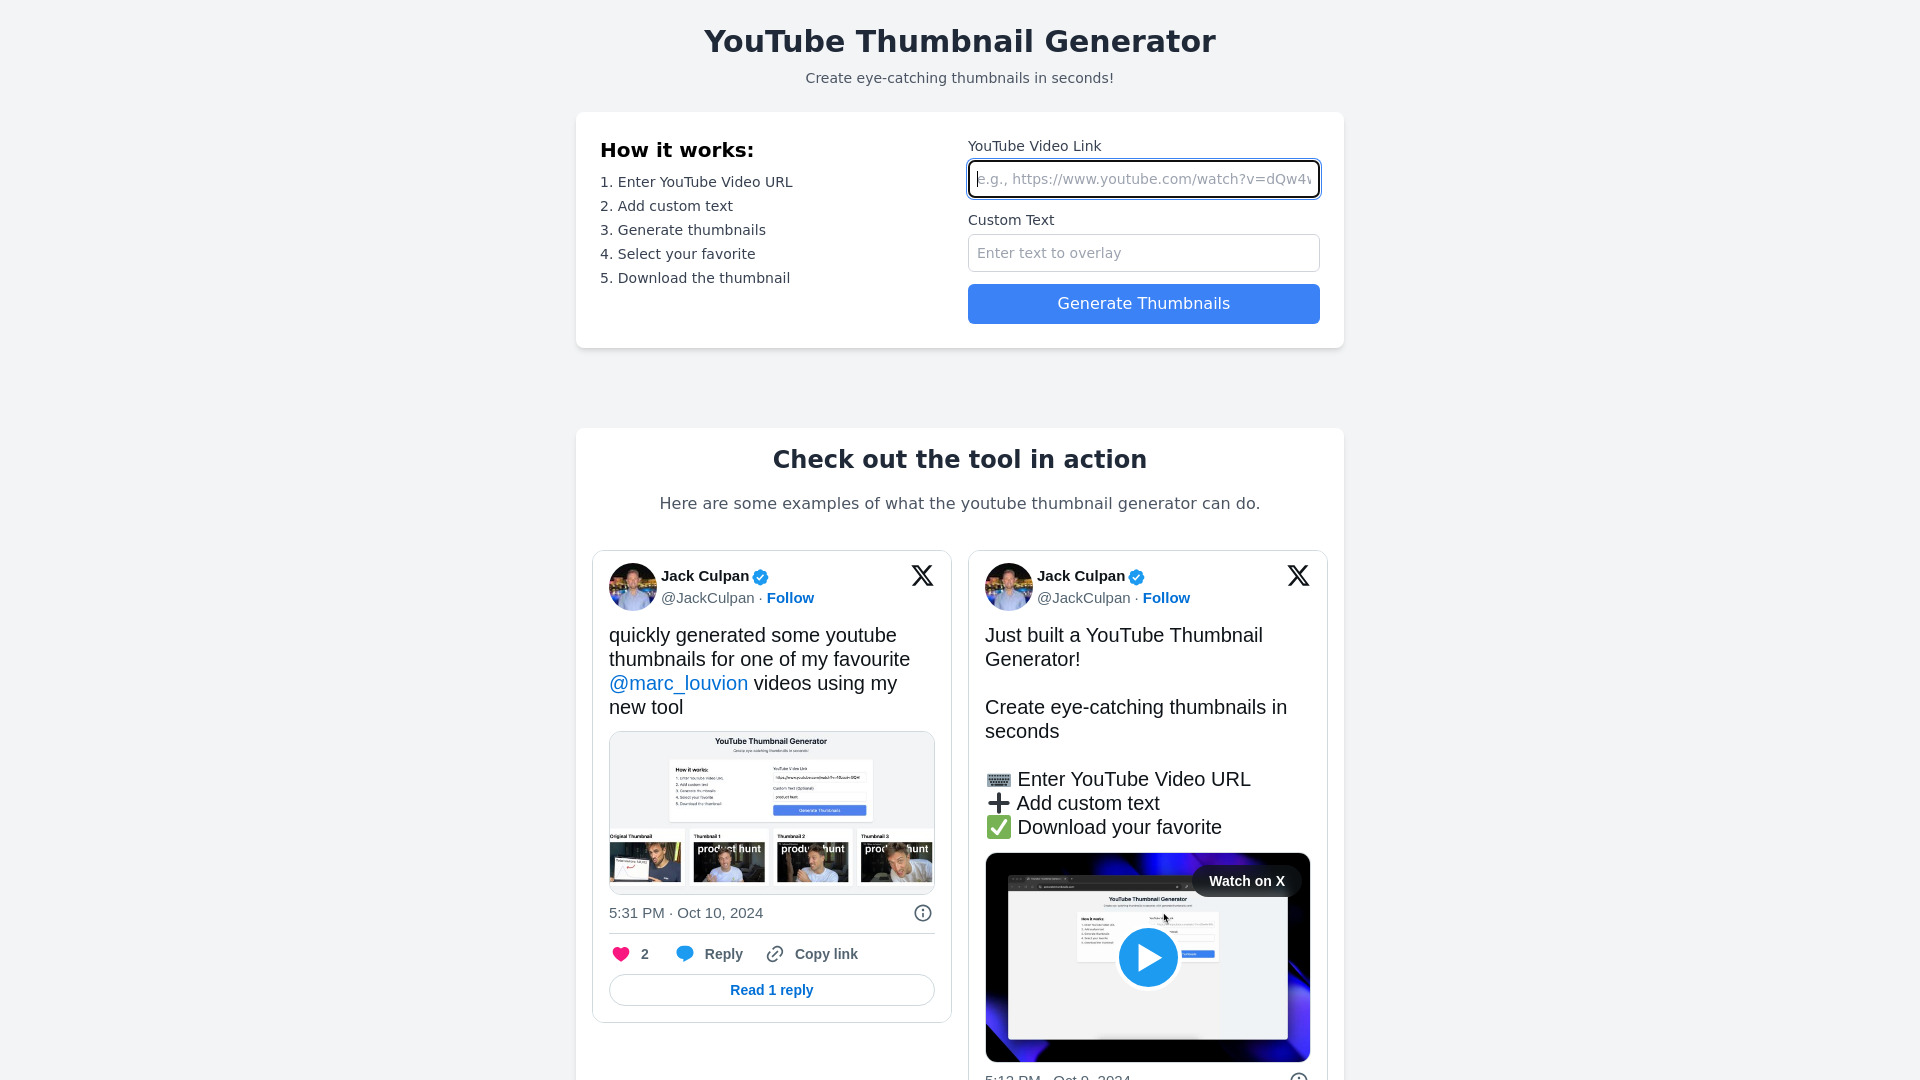Image resolution: width=1920 pixels, height=1080 pixels.
Task: Click the Read 1 reply expander on first tweet
Action: [771, 989]
